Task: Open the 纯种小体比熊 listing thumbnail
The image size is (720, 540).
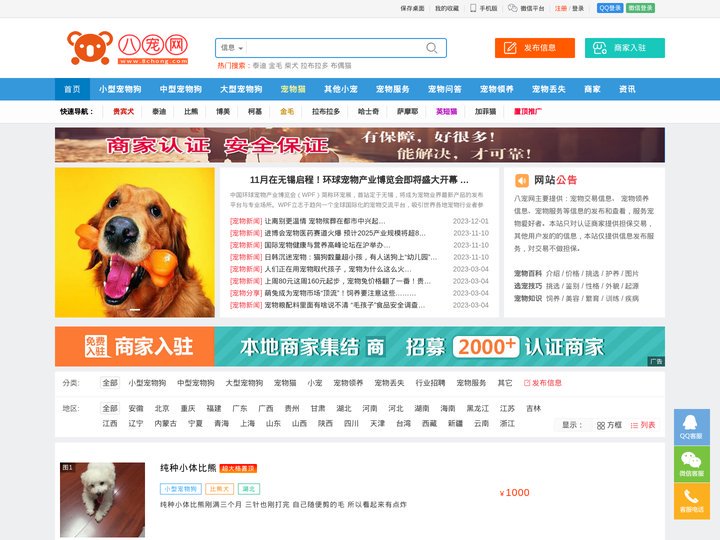Action: [x=102, y=500]
